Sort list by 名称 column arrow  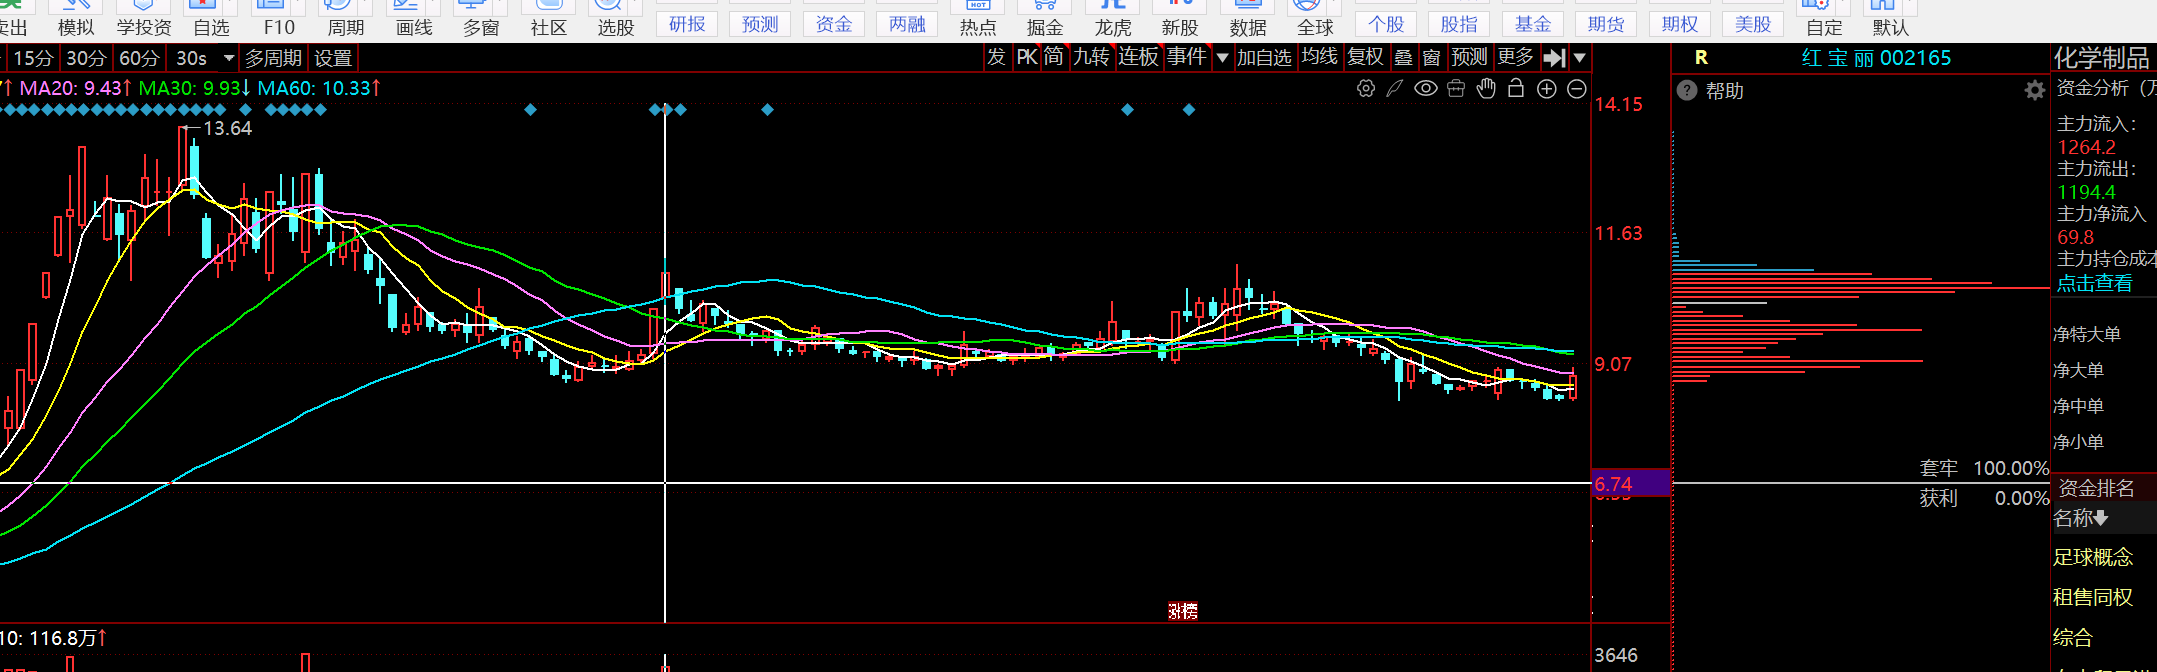(2101, 518)
